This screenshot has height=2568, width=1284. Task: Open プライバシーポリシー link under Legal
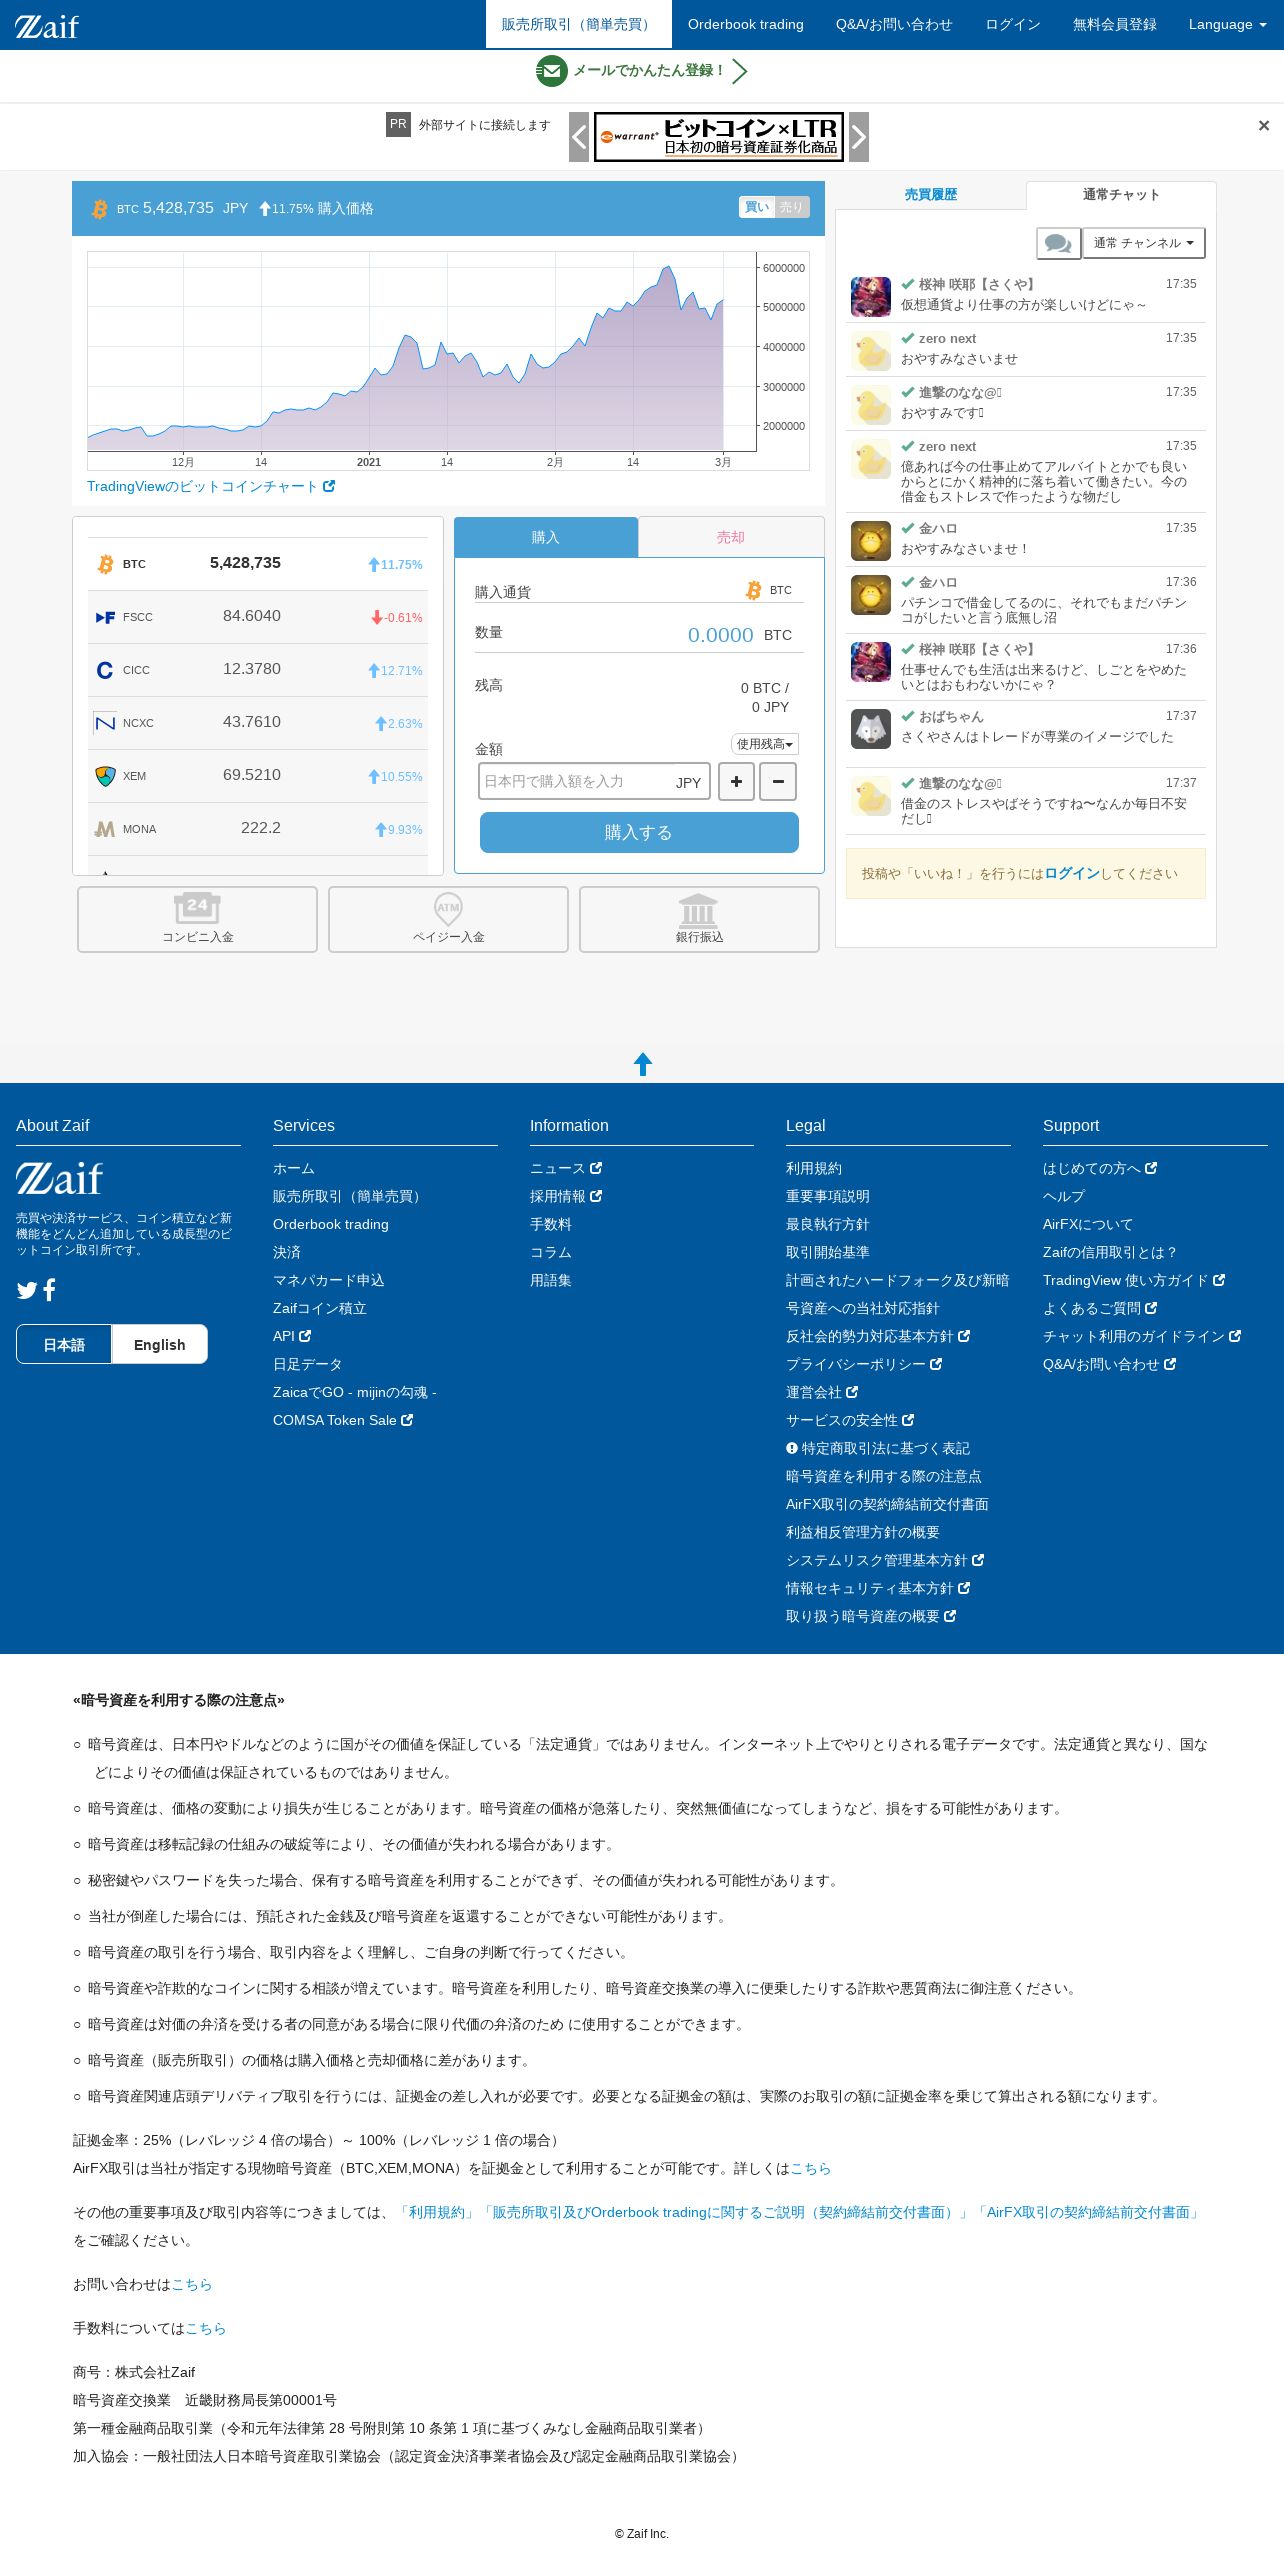(x=864, y=1364)
